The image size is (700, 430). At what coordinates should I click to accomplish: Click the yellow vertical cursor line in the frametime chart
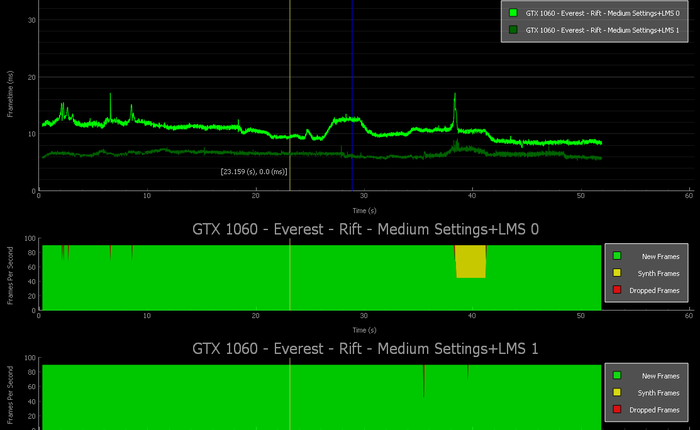click(290, 95)
